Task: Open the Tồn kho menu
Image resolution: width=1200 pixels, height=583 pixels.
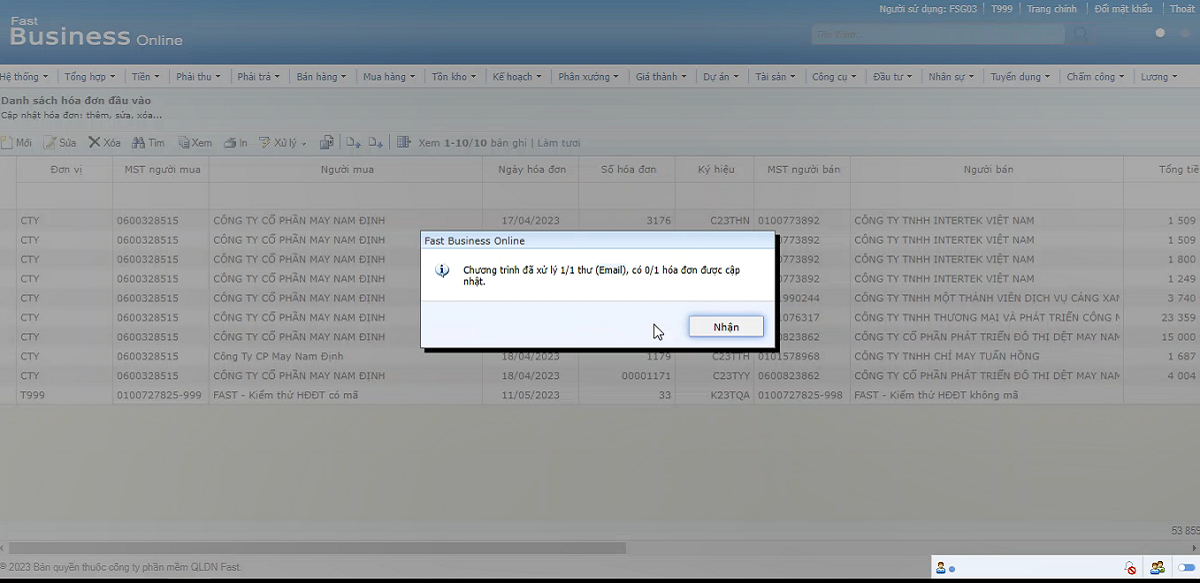Action: point(454,77)
